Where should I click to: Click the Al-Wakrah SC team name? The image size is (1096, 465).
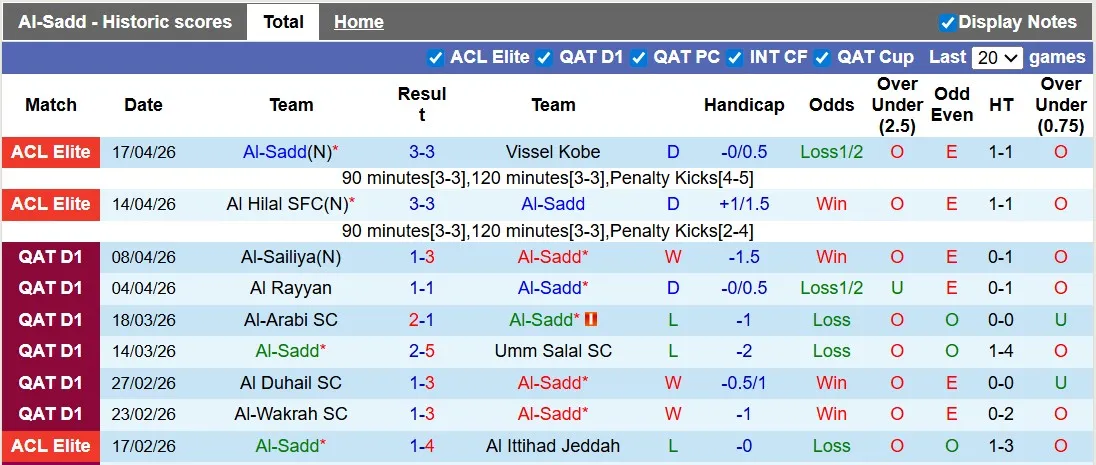coord(290,414)
